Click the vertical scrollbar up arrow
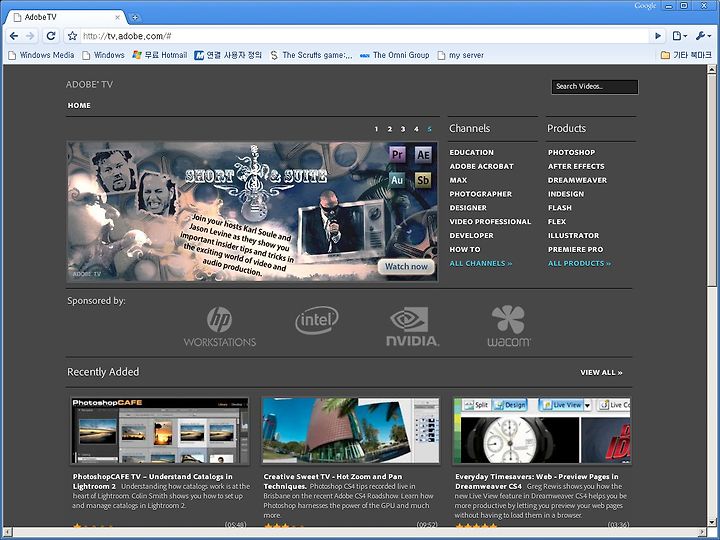The image size is (720, 540). (711, 70)
